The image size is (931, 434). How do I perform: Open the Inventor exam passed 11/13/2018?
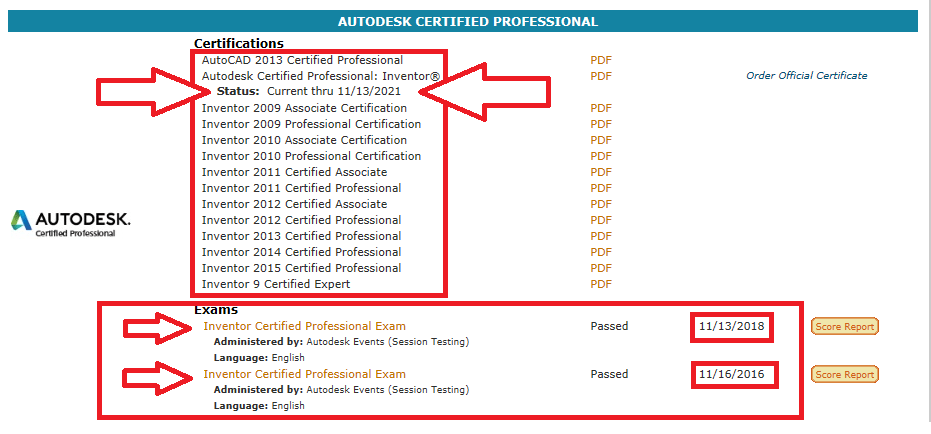[x=305, y=326]
